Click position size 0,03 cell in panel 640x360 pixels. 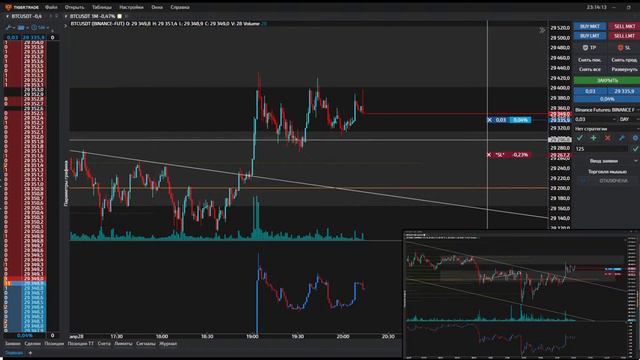click(590, 91)
